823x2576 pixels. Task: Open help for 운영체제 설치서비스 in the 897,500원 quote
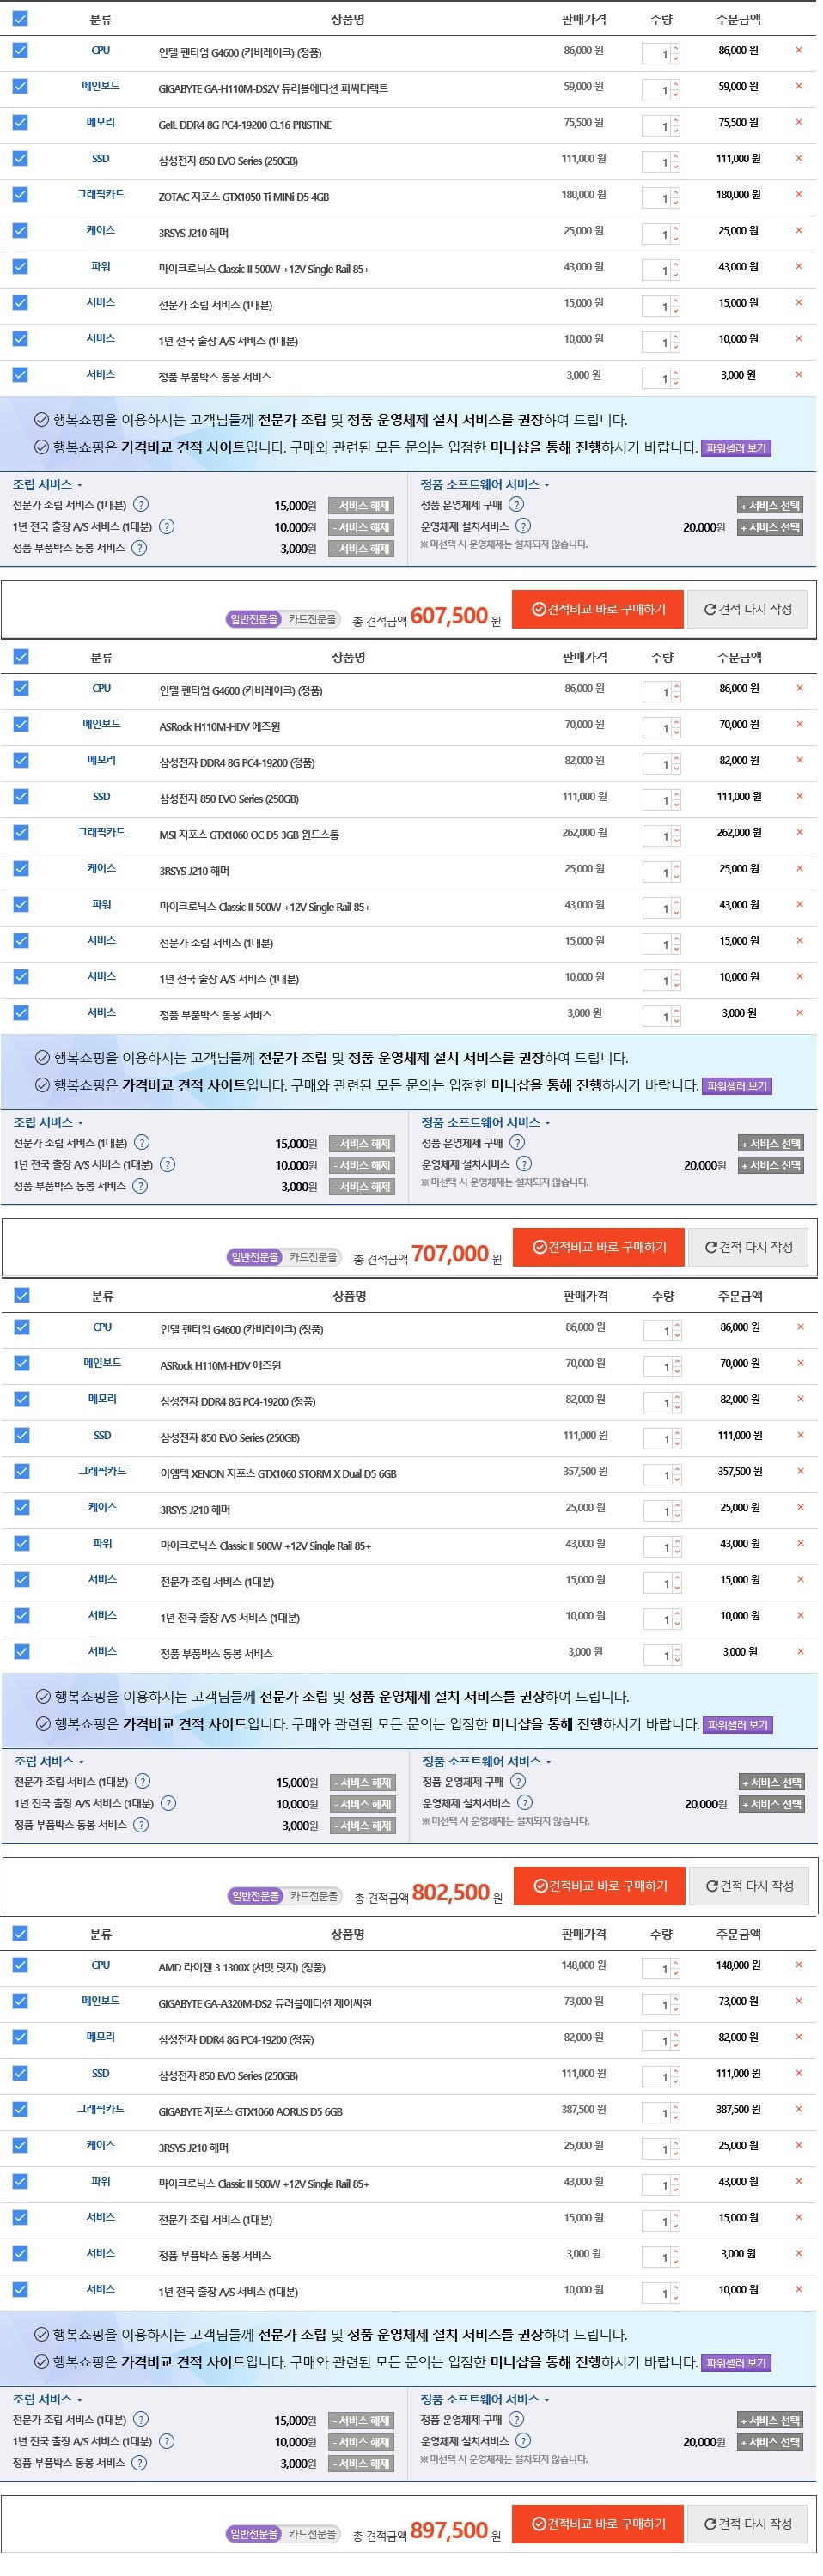click(x=523, y=2441)
